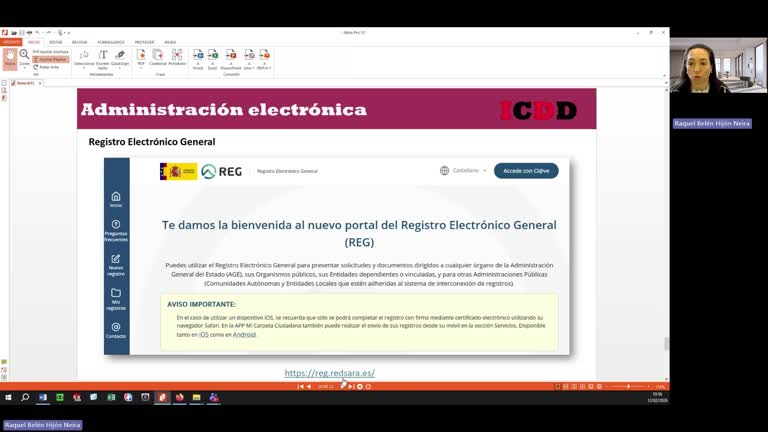The image size is (768, 432).
Task: Switch to the FORMULARIOS ribbon tab
Action: coord(111,42)
